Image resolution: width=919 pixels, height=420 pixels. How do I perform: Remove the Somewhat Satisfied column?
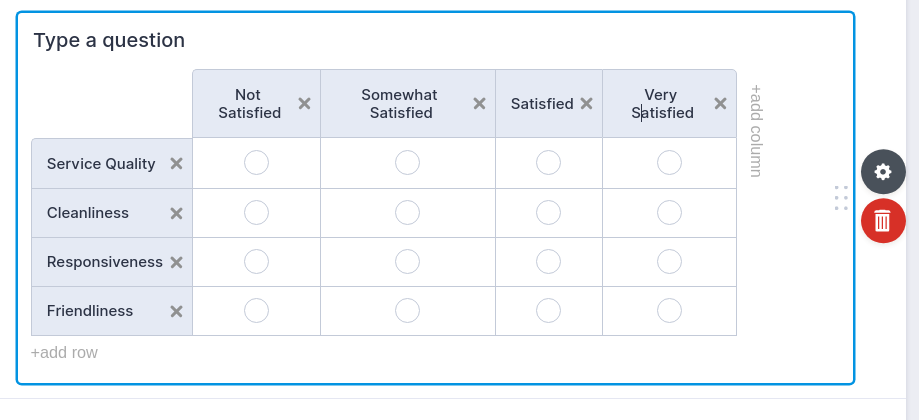point(479,103)
